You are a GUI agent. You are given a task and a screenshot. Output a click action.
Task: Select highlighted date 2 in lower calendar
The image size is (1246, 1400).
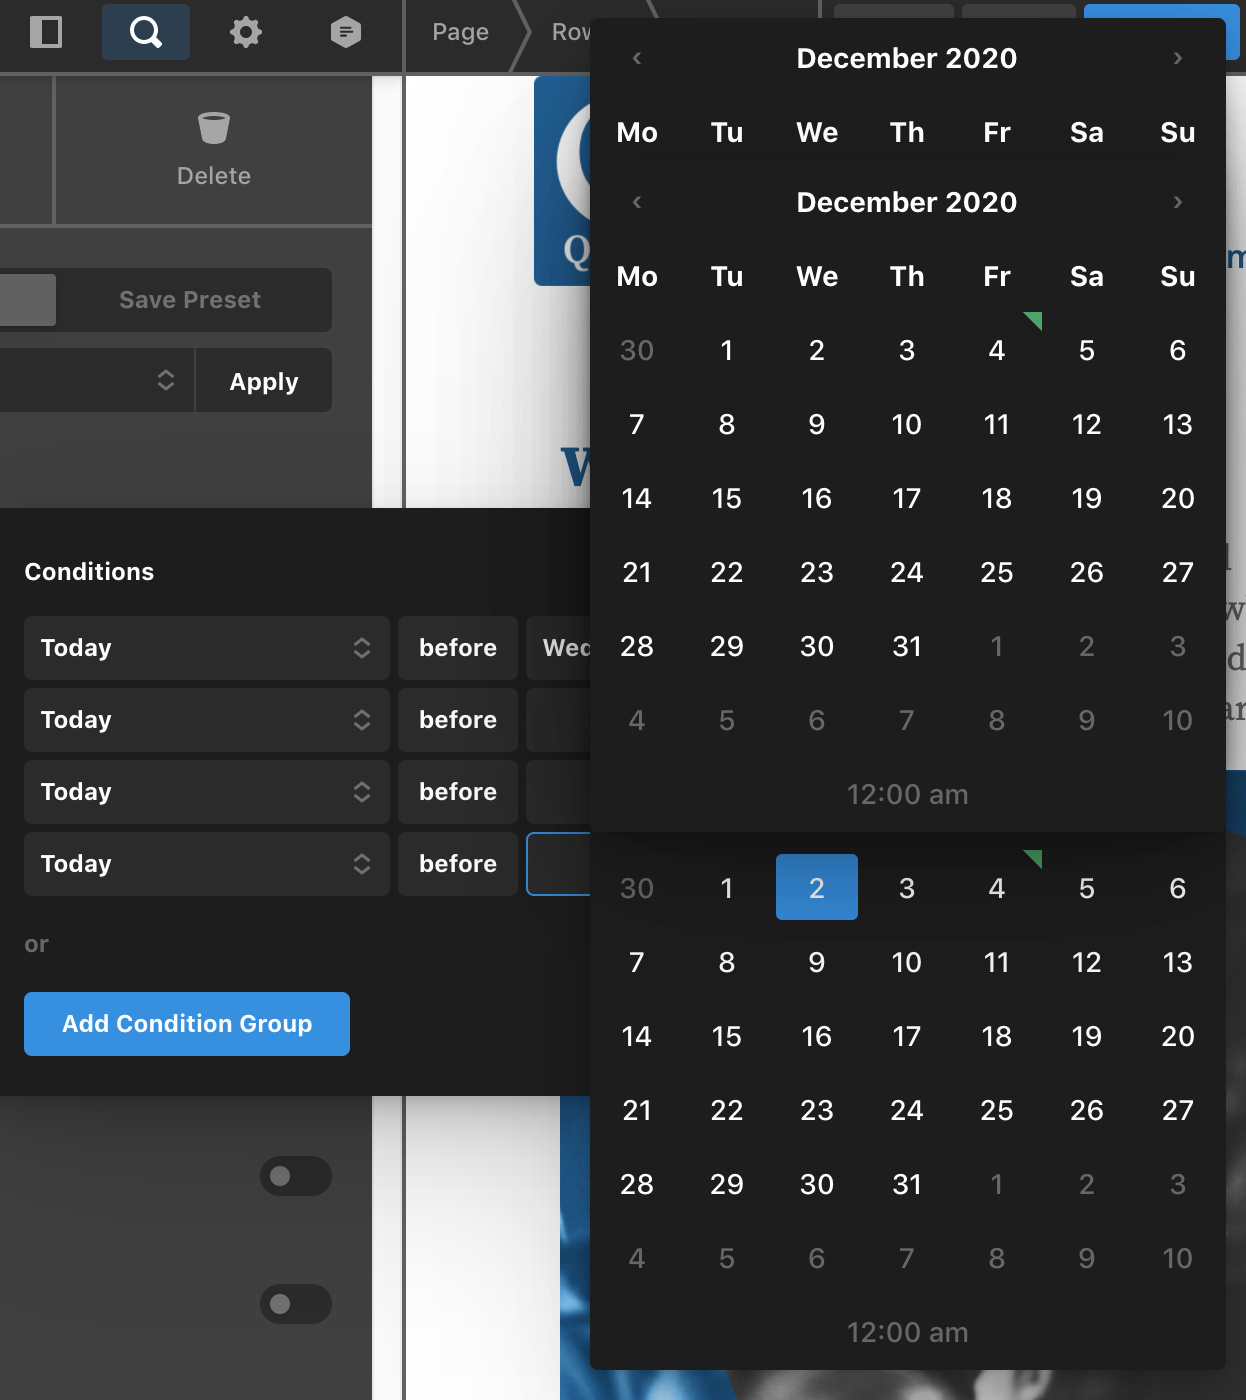coord(816,888)
